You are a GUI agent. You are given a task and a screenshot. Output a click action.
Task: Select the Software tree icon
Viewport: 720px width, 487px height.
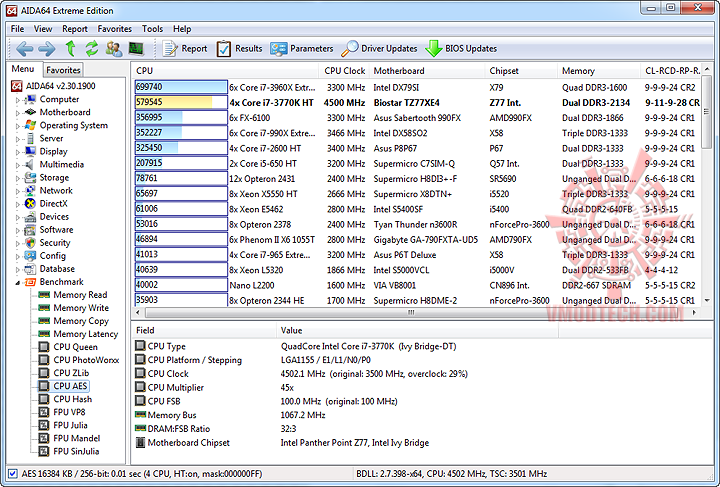pos(30,230)
